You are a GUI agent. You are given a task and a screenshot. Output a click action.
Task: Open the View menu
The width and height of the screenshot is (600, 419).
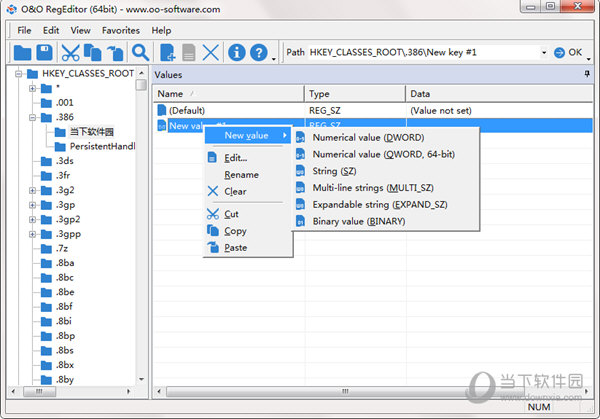pyautogui.click(x=80, y=30)
